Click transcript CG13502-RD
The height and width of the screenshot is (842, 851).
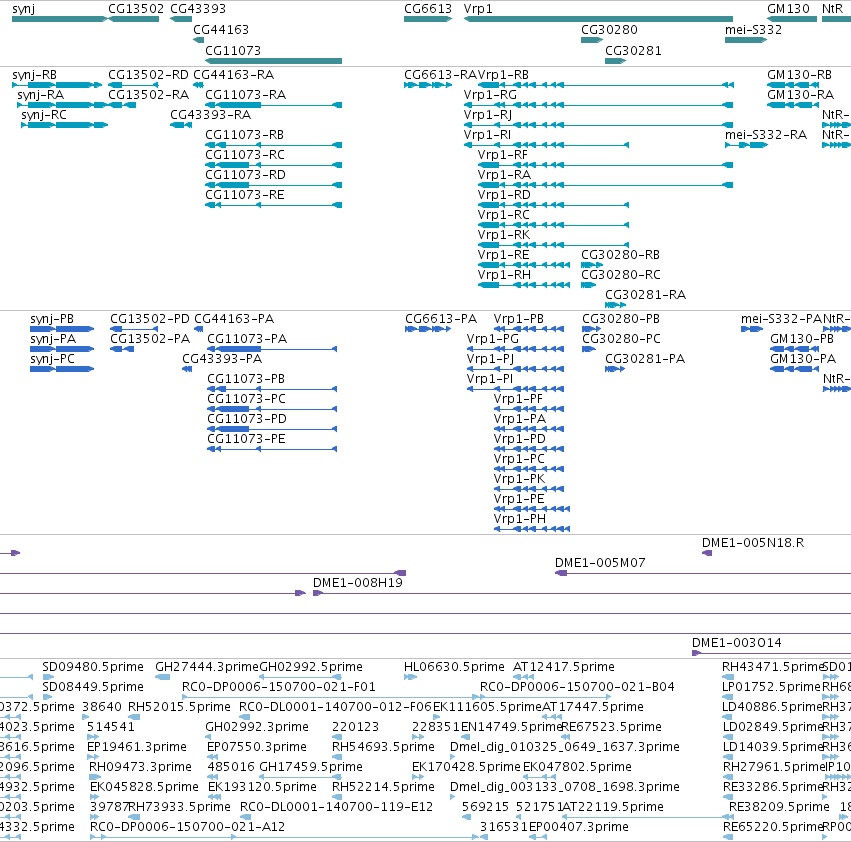(148, 75)
